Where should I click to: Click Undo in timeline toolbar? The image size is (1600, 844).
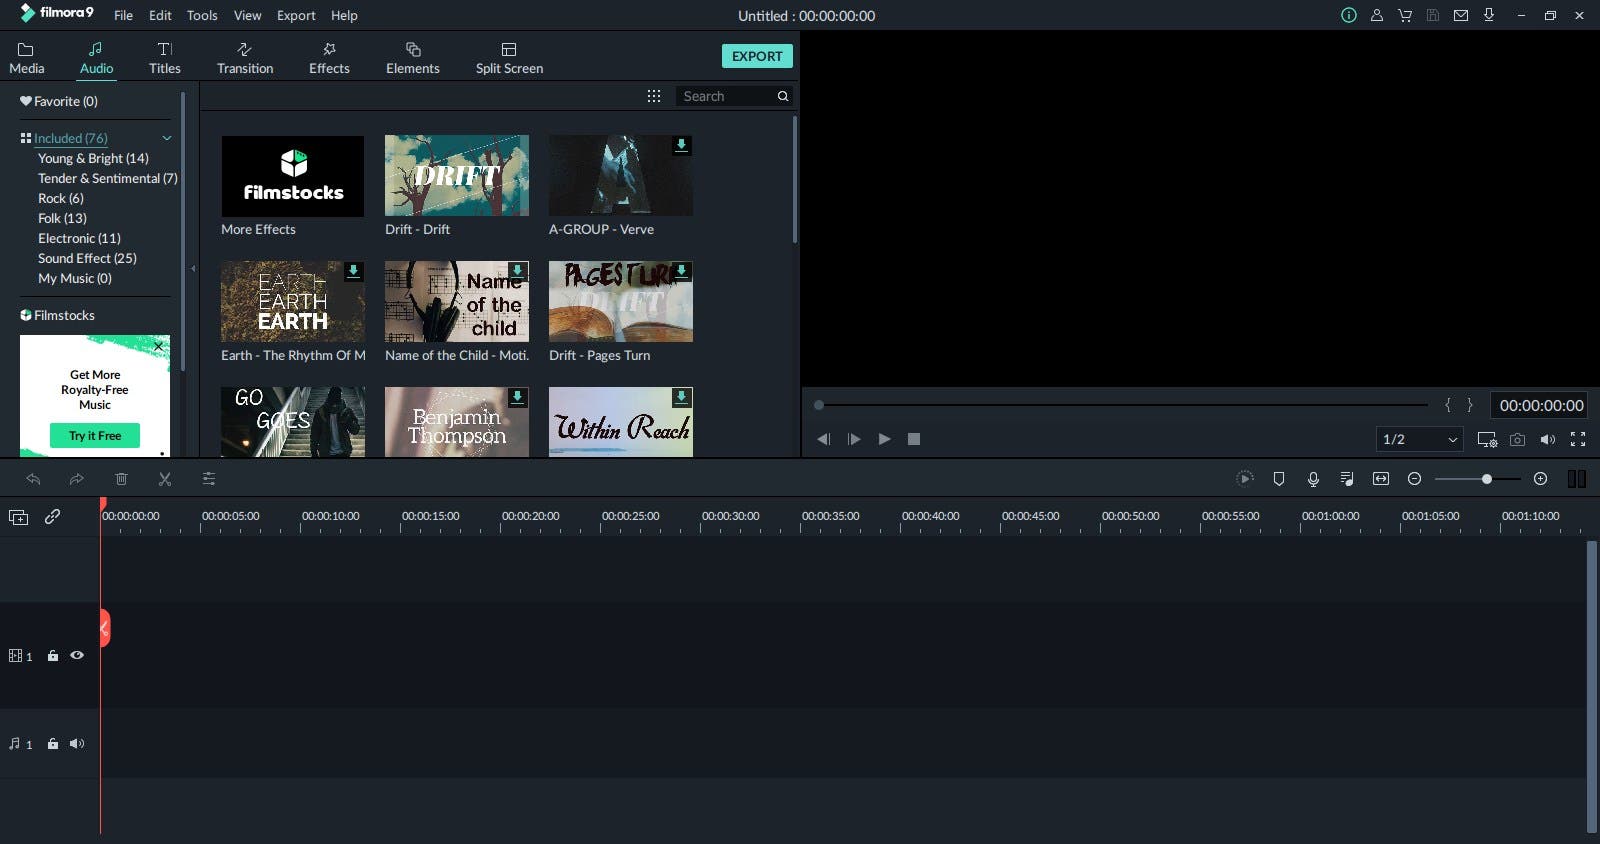33,479
